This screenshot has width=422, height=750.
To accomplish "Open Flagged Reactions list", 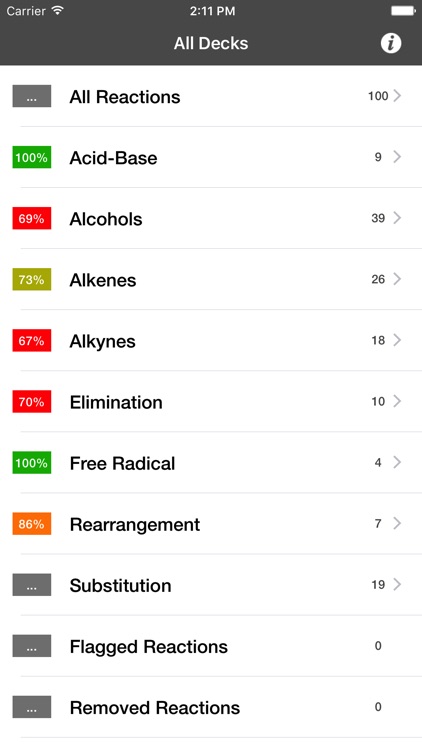I will (x=211, y=646).
